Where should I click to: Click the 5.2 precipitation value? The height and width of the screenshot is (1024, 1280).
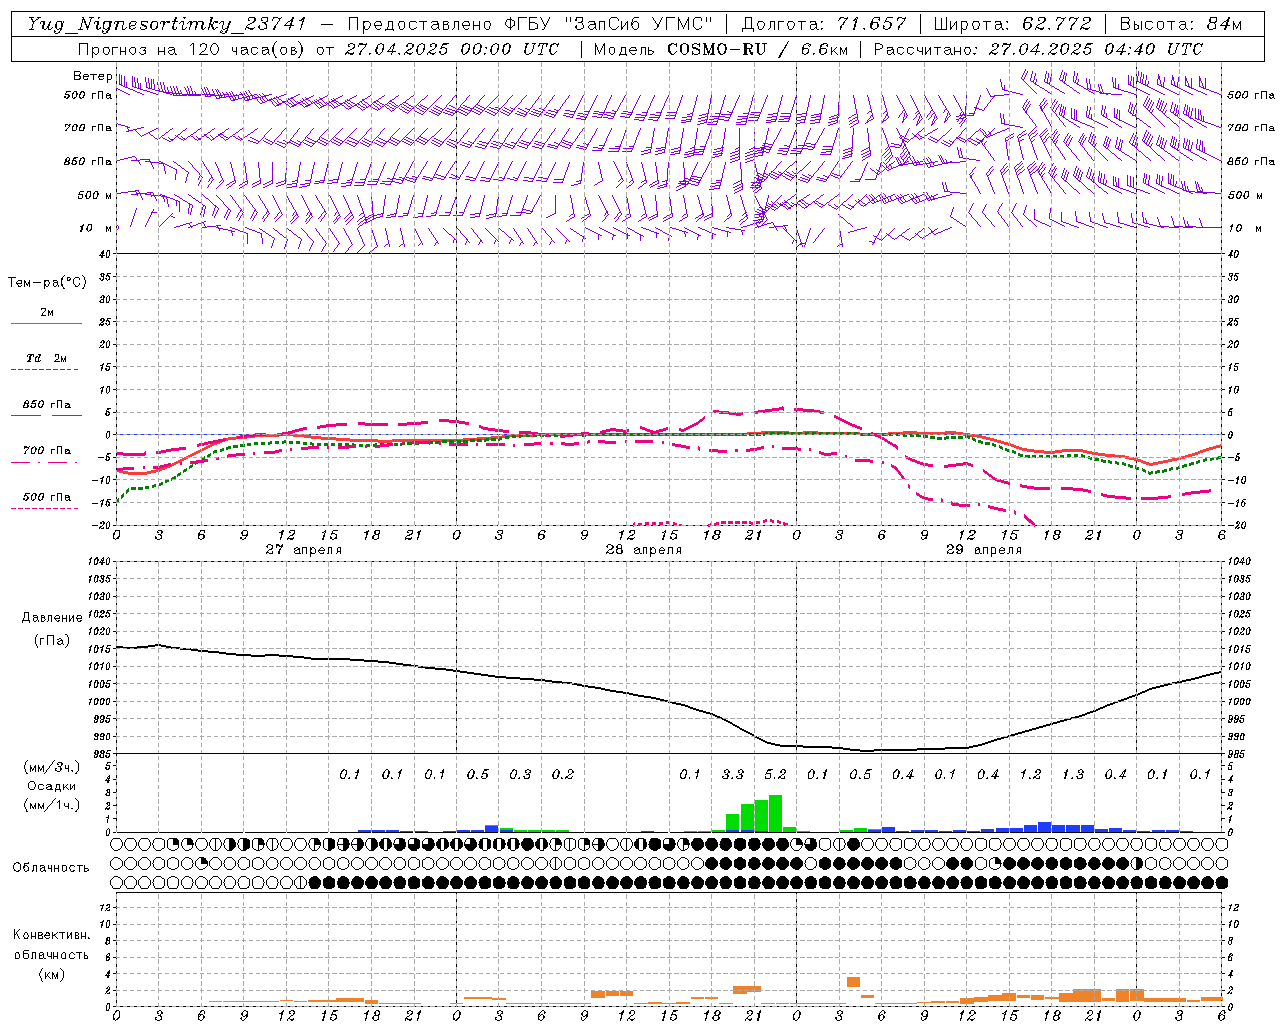pos(775,774)
